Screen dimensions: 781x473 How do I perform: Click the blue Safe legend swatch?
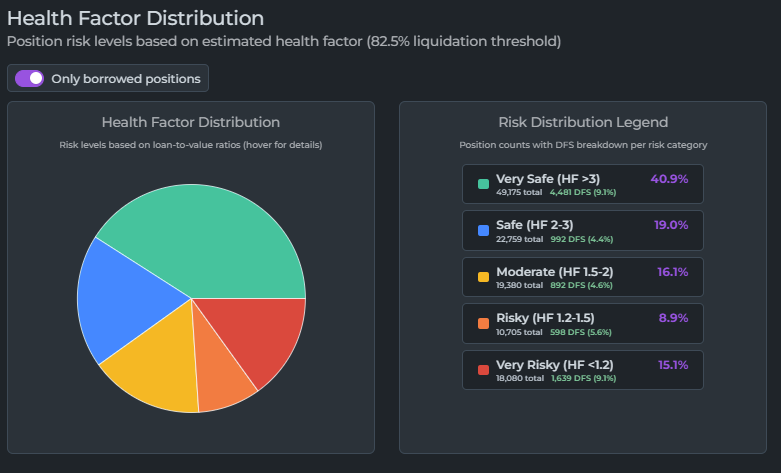483,231
